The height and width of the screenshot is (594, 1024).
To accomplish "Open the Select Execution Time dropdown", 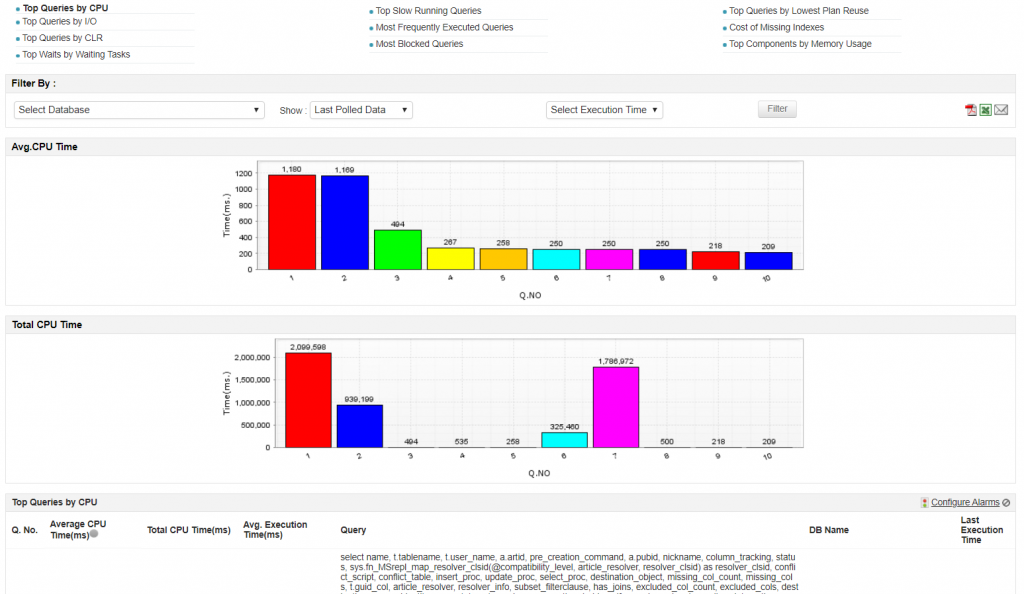I will tap(604, 110).
